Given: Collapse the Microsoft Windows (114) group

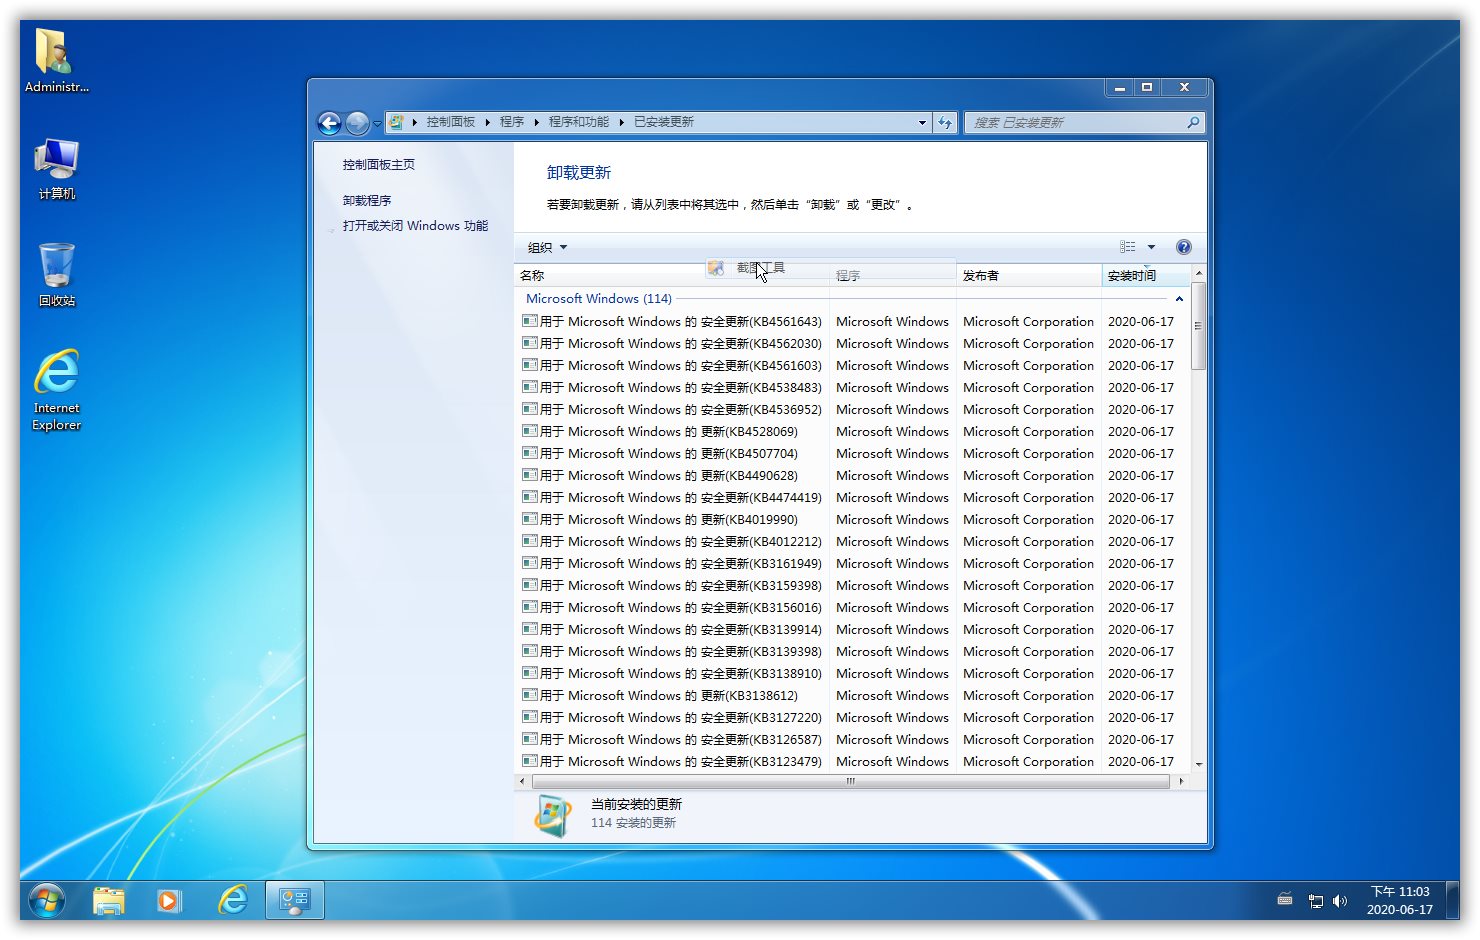Looking at the screenshot, I should [1179, 299].
